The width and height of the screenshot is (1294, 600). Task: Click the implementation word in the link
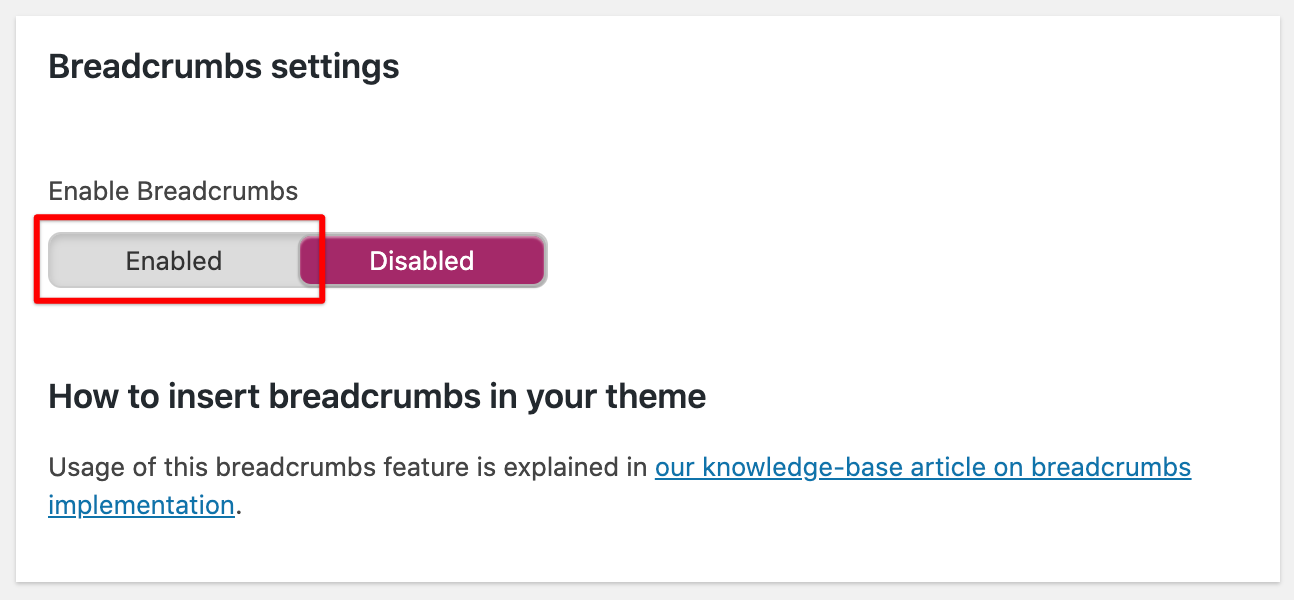pos(141,505)
